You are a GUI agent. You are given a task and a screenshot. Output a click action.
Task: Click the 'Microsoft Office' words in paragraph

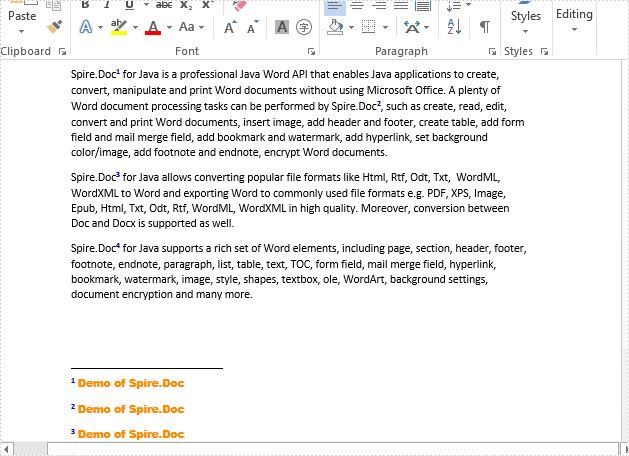[x=405, y=90]
